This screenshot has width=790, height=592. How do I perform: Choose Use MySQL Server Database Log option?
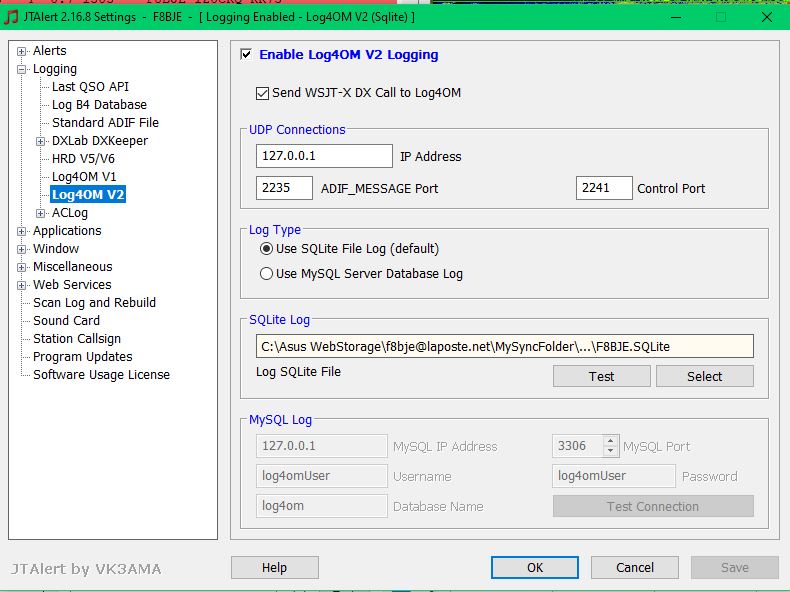coord(266,274)
